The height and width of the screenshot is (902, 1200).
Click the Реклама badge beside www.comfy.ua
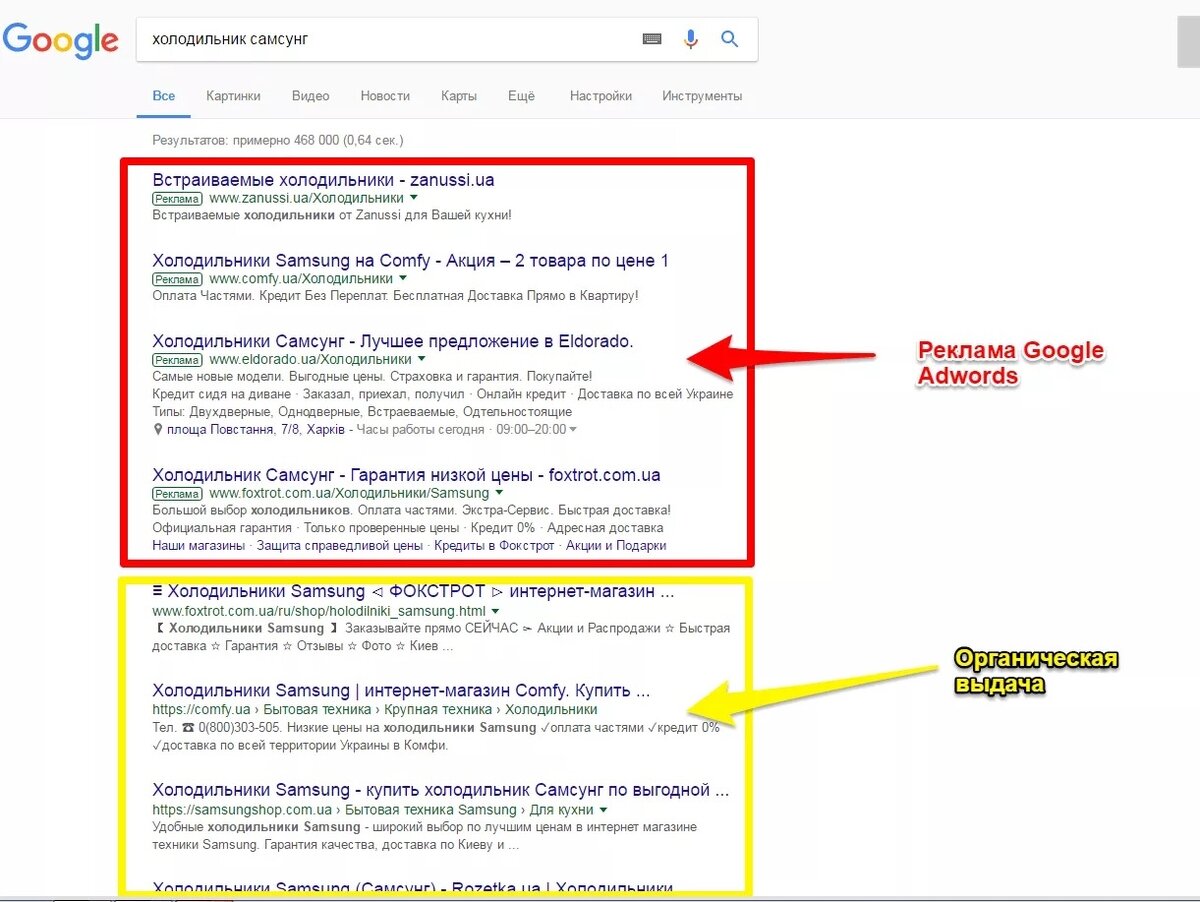[177, 279]
